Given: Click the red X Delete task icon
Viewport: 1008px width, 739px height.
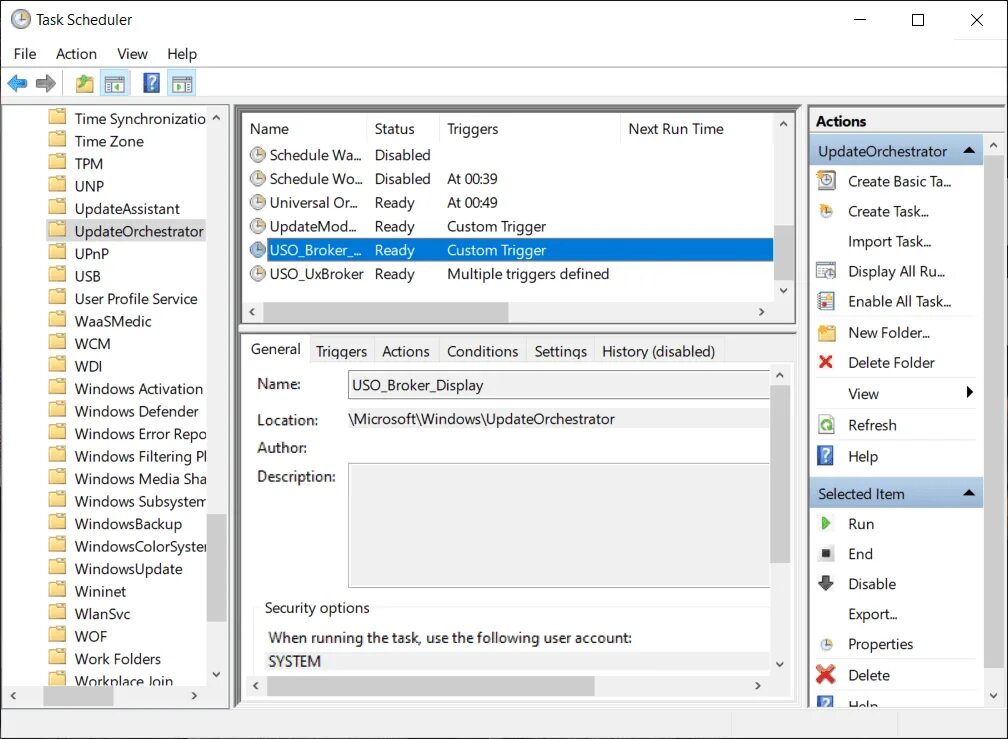Looking at the screenshot, I should coord(825,674).
